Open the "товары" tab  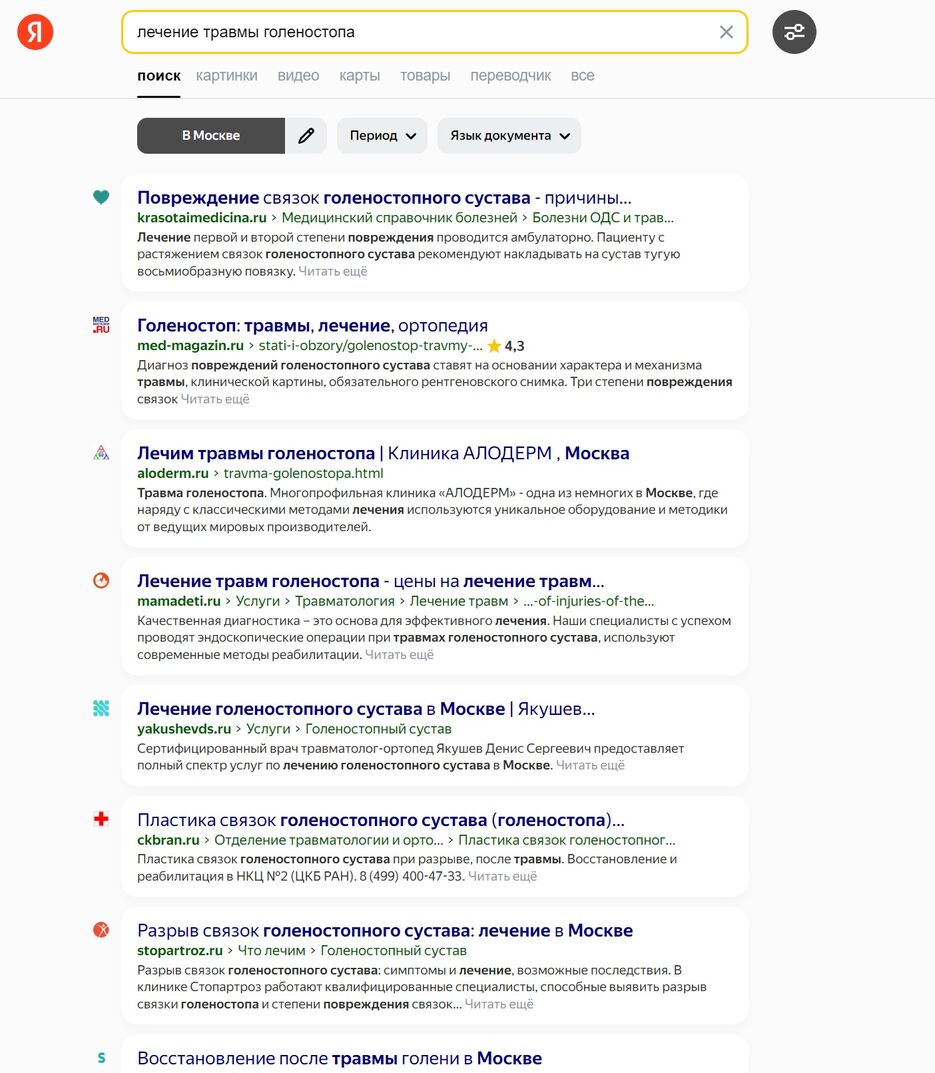425,76
